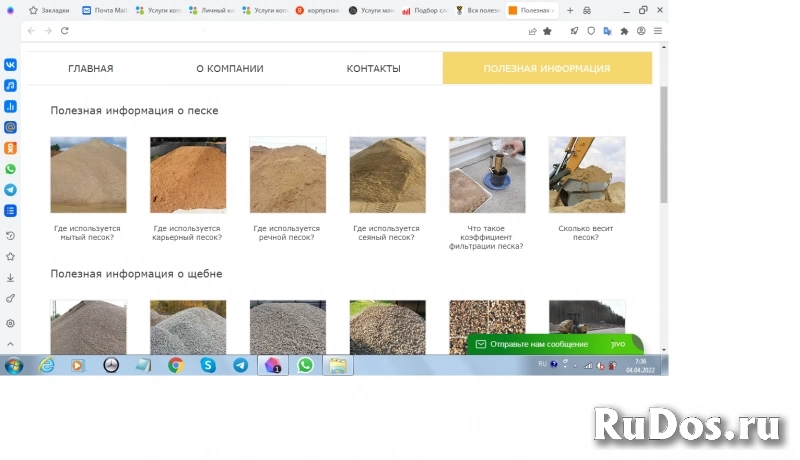800x460 pixels.
Task: Open new tab with plus button
Action: tap(570, 10)
